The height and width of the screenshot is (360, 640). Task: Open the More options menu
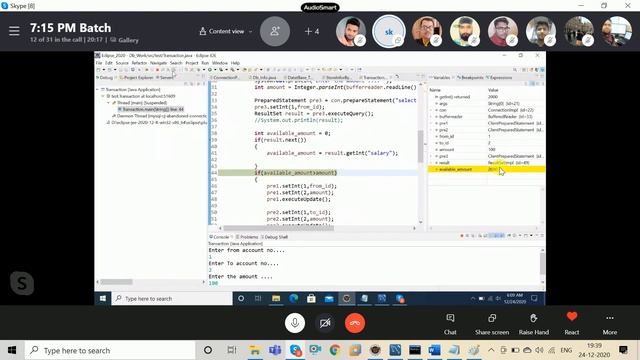click(x=610, y=324)
